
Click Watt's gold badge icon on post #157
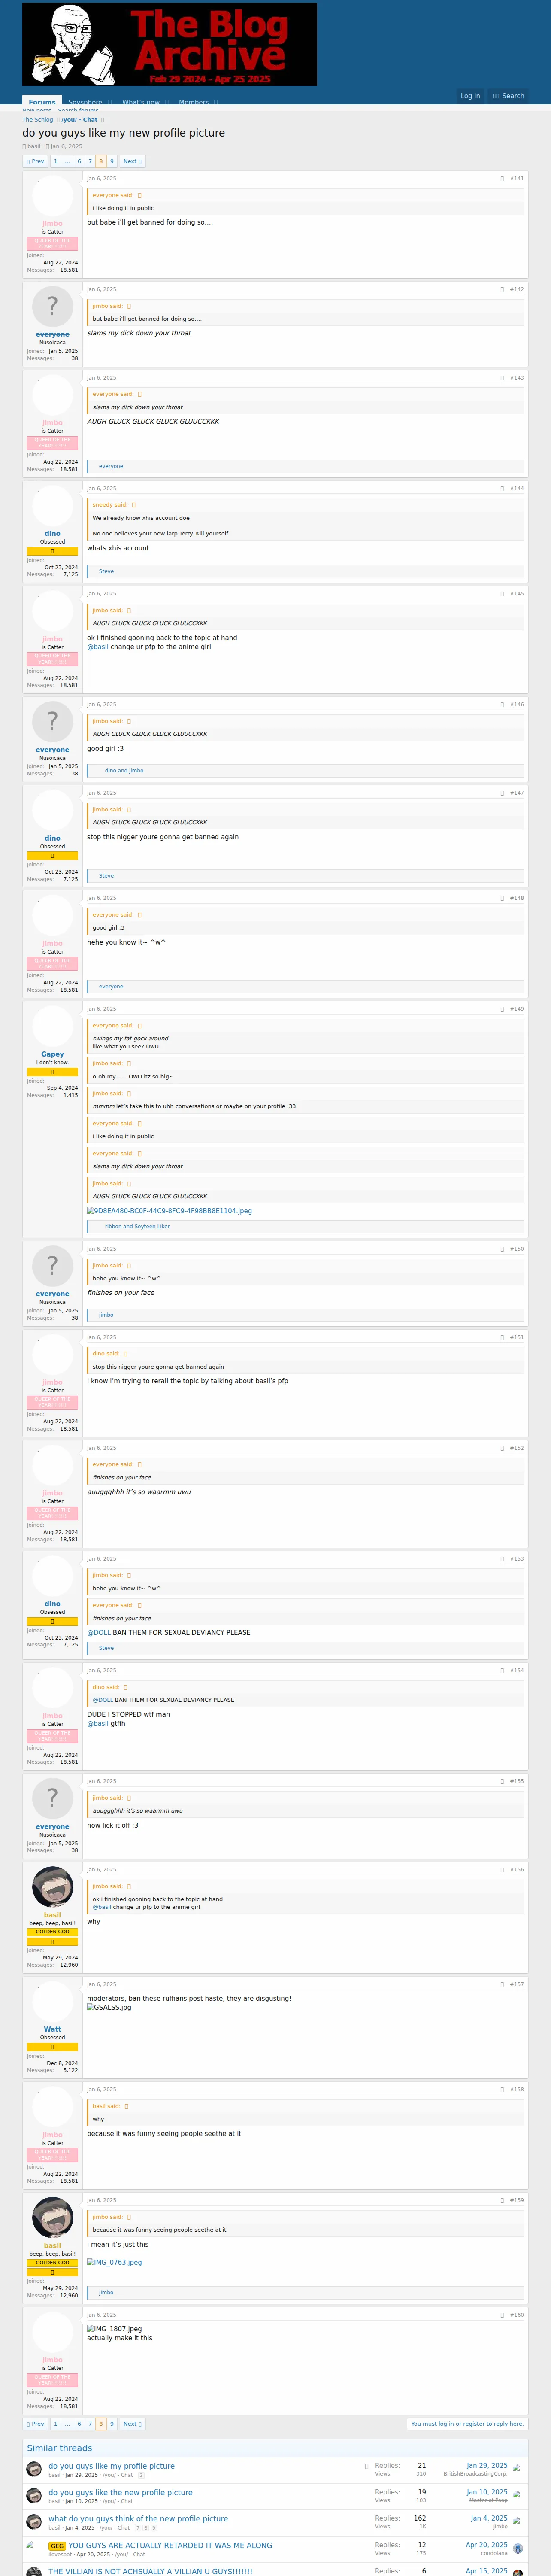click(x=52, y=2047)
